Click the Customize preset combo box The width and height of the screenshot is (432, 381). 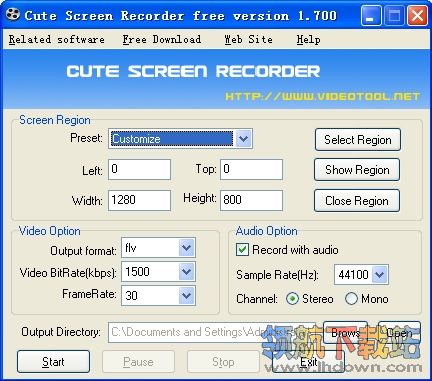180,138
